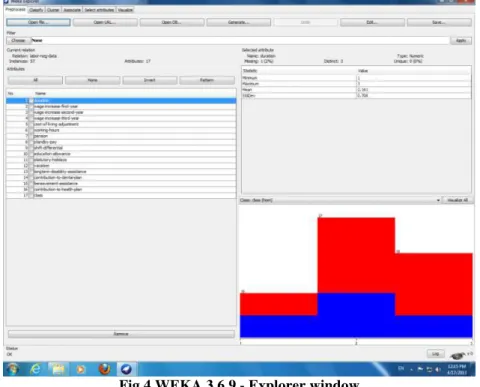
Task: Check the wage-increase-first-year attribute box
Action: (x=31, y=106)
